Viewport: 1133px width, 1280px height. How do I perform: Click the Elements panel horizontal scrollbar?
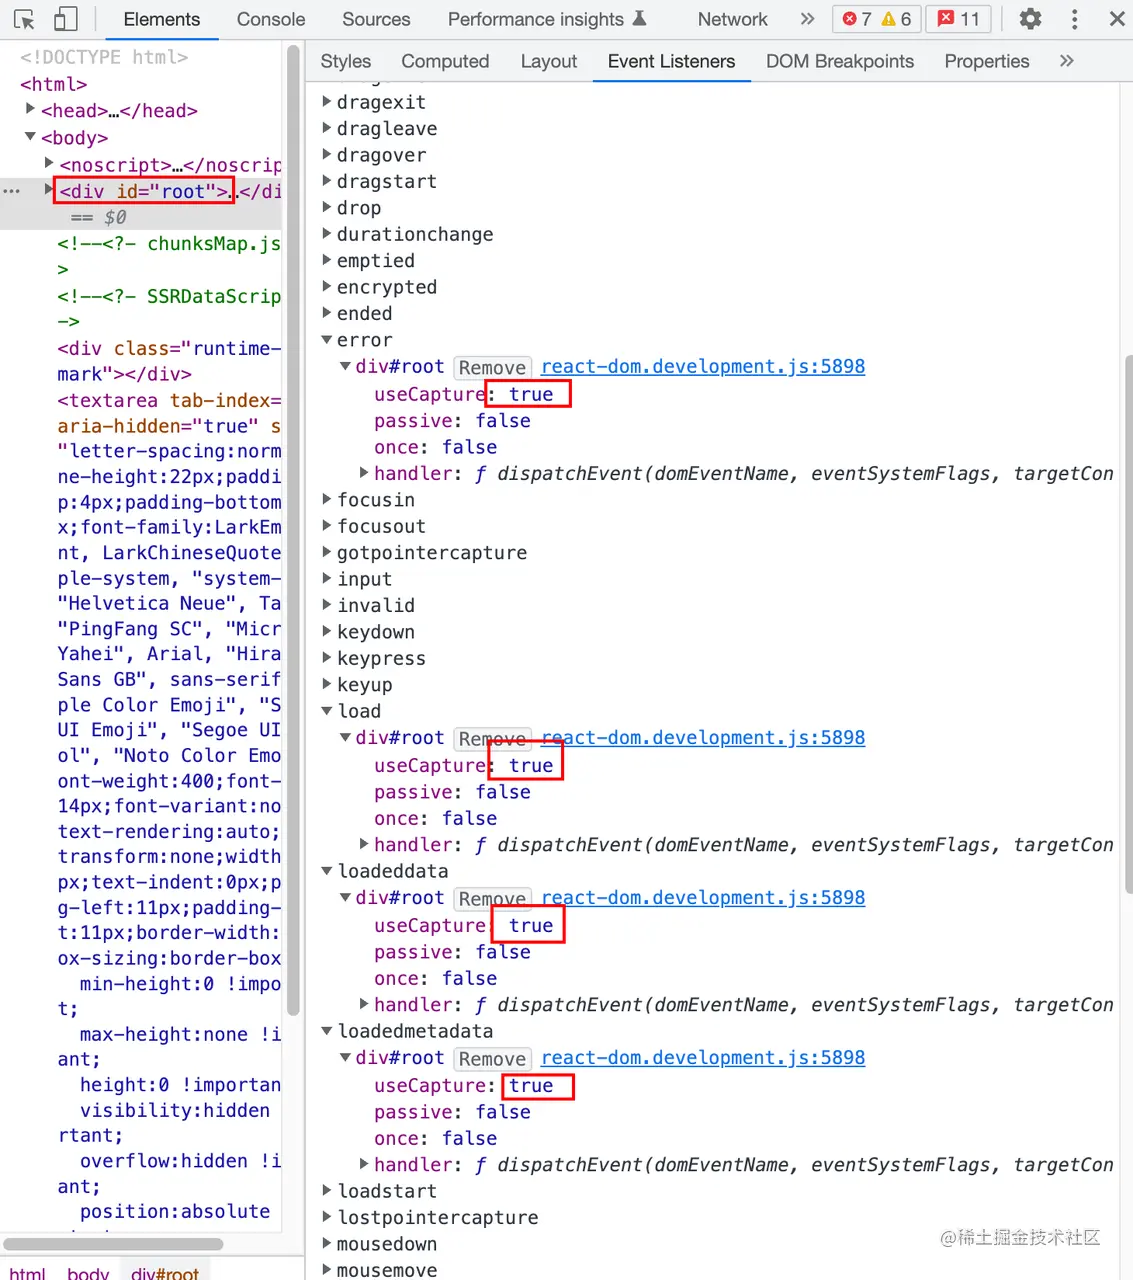coord(113,1244)
